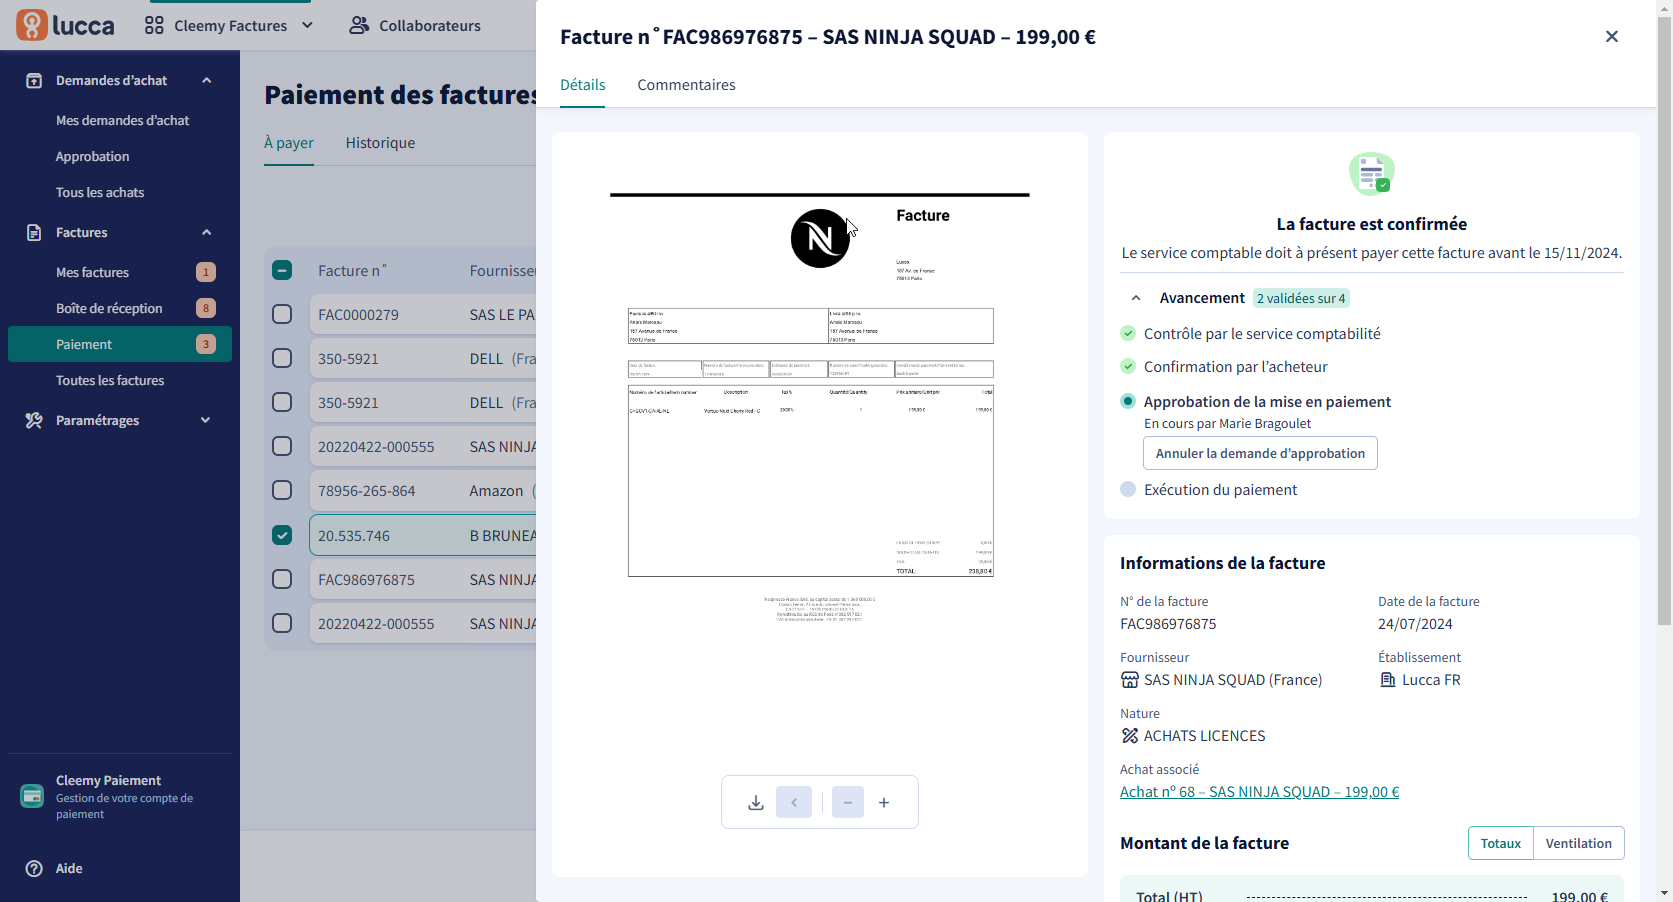
Task: Click the establishment icon near Lucca FR
Action: point(1388,680)
